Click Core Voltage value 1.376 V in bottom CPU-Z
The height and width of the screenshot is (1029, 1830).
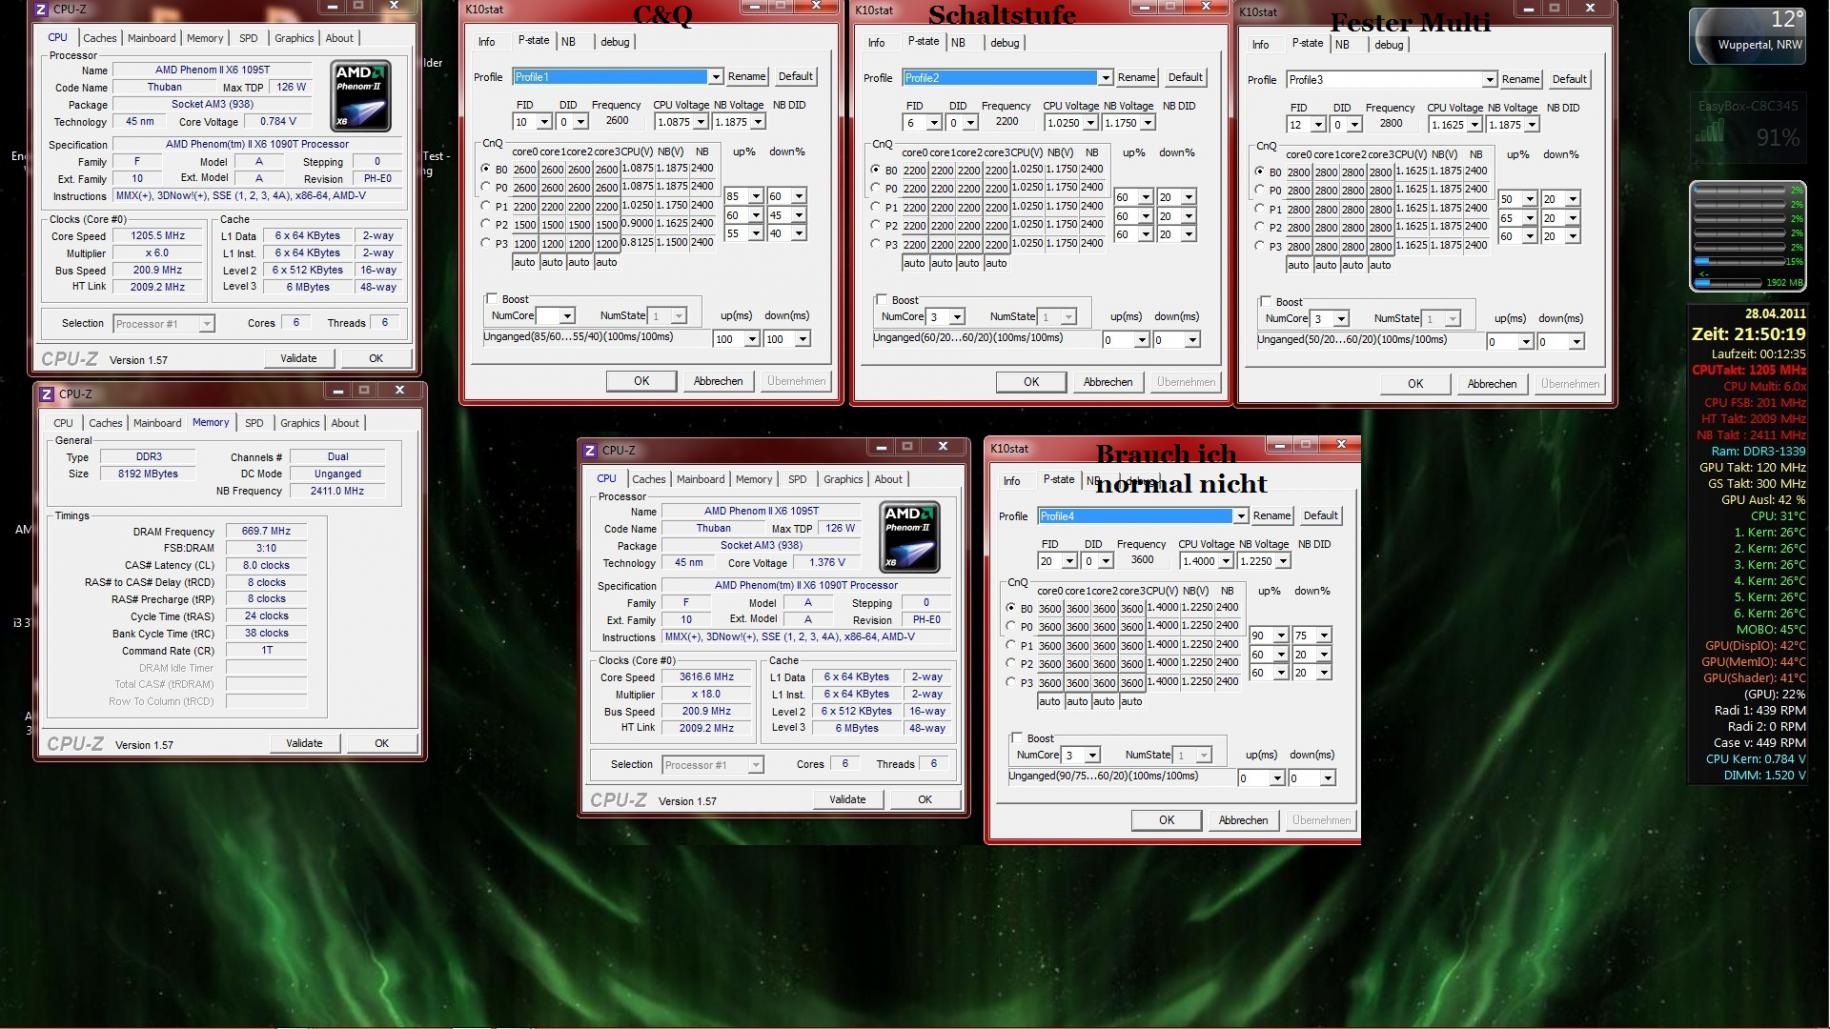click(827, 563)
